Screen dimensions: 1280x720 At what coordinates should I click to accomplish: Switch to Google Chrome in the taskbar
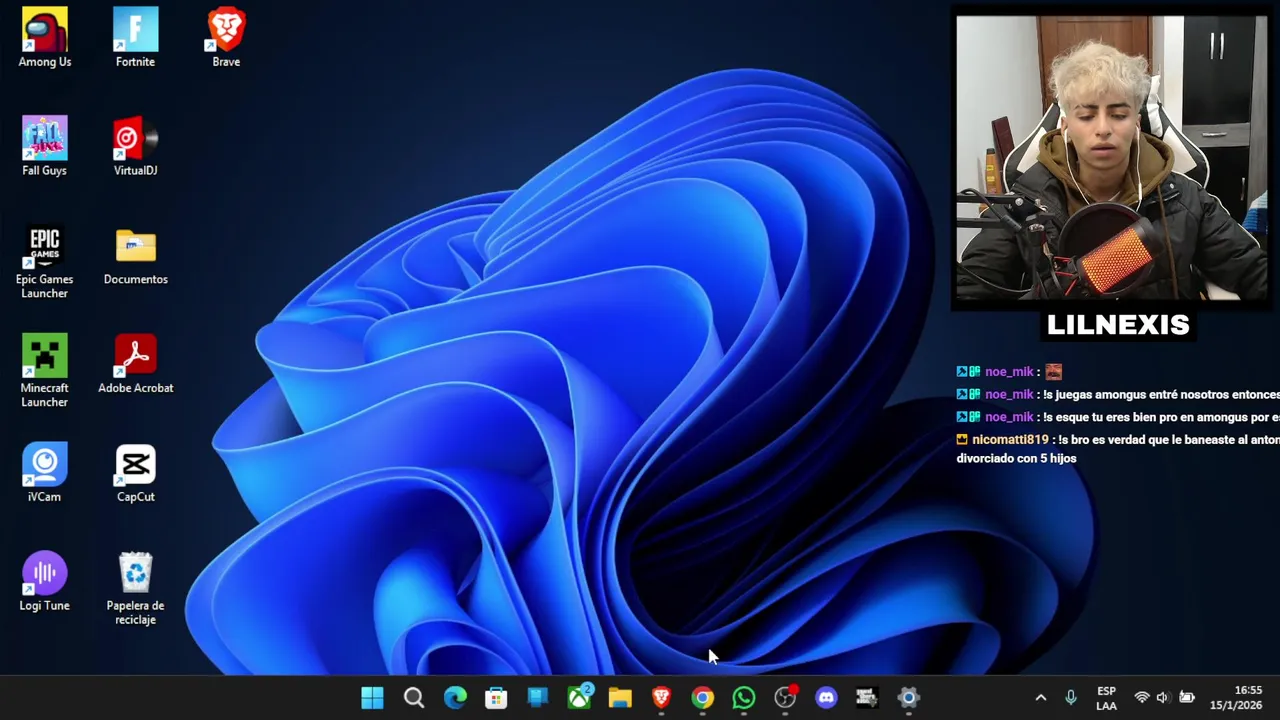click(703, 698)
